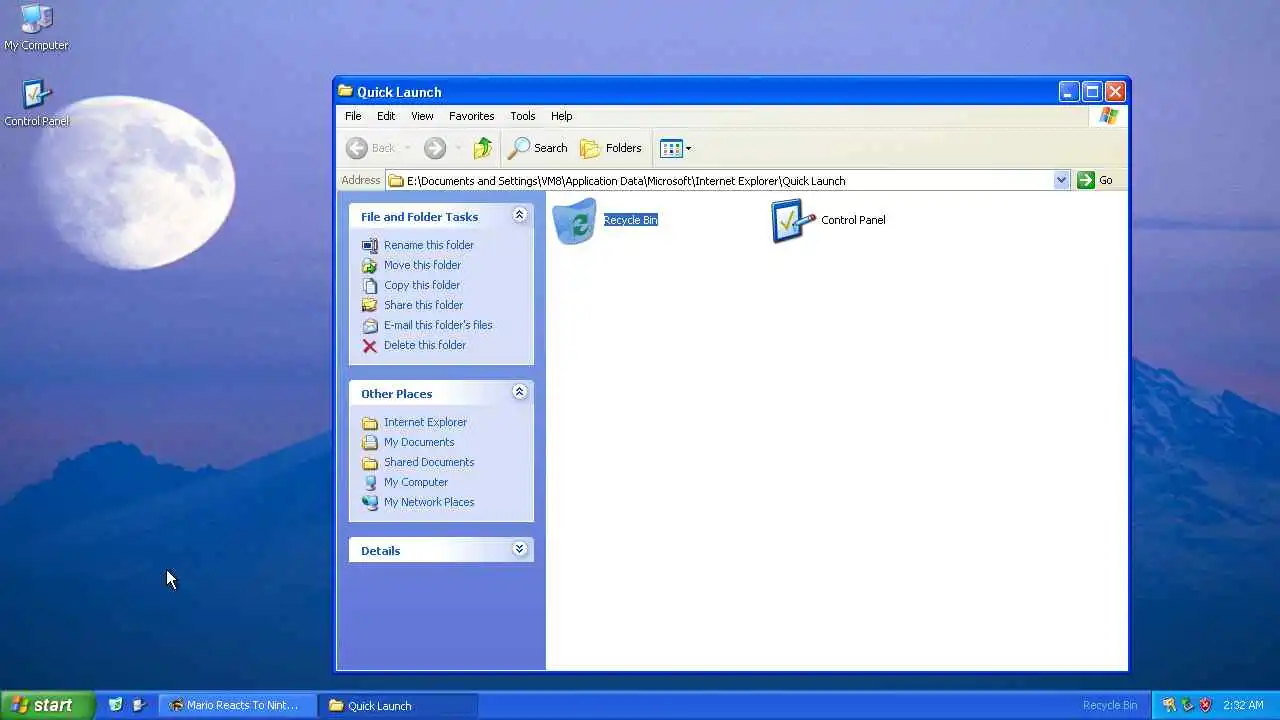The height and width of the screenshot is (720, 1280).
Task: Go back with the Back arrow
Action: (371, 148)
